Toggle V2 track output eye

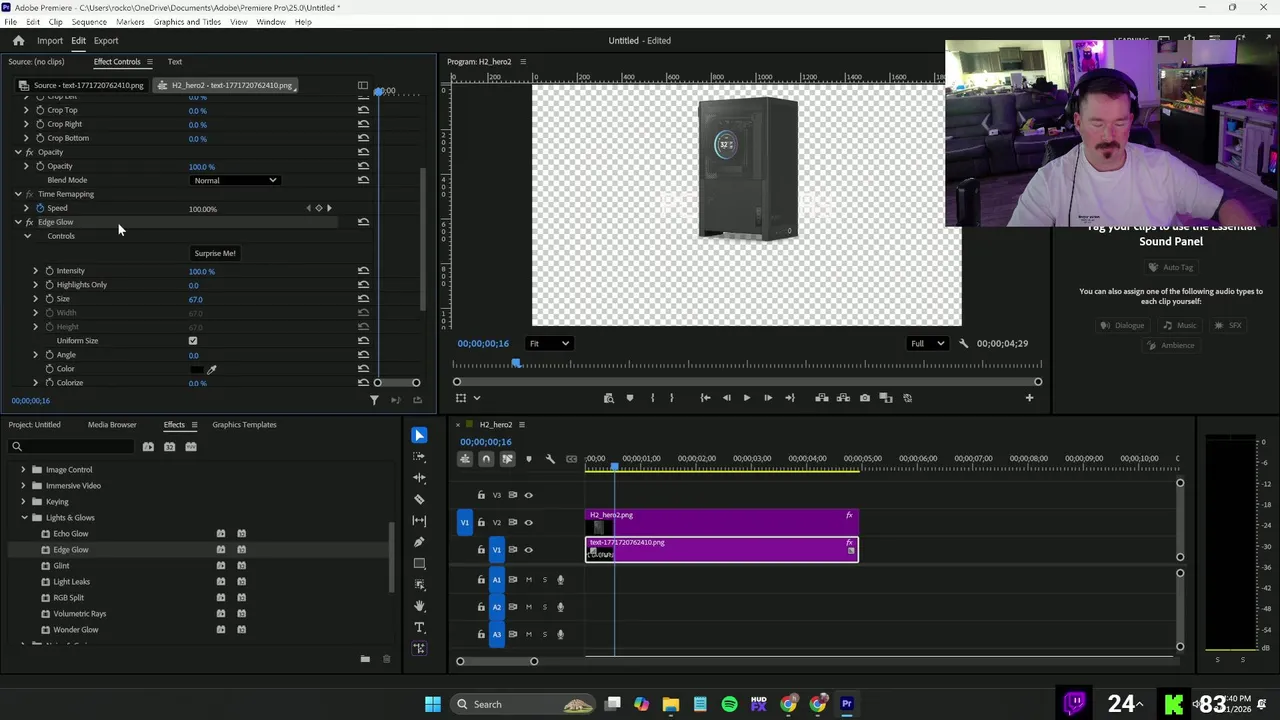[x=528, y=522]
